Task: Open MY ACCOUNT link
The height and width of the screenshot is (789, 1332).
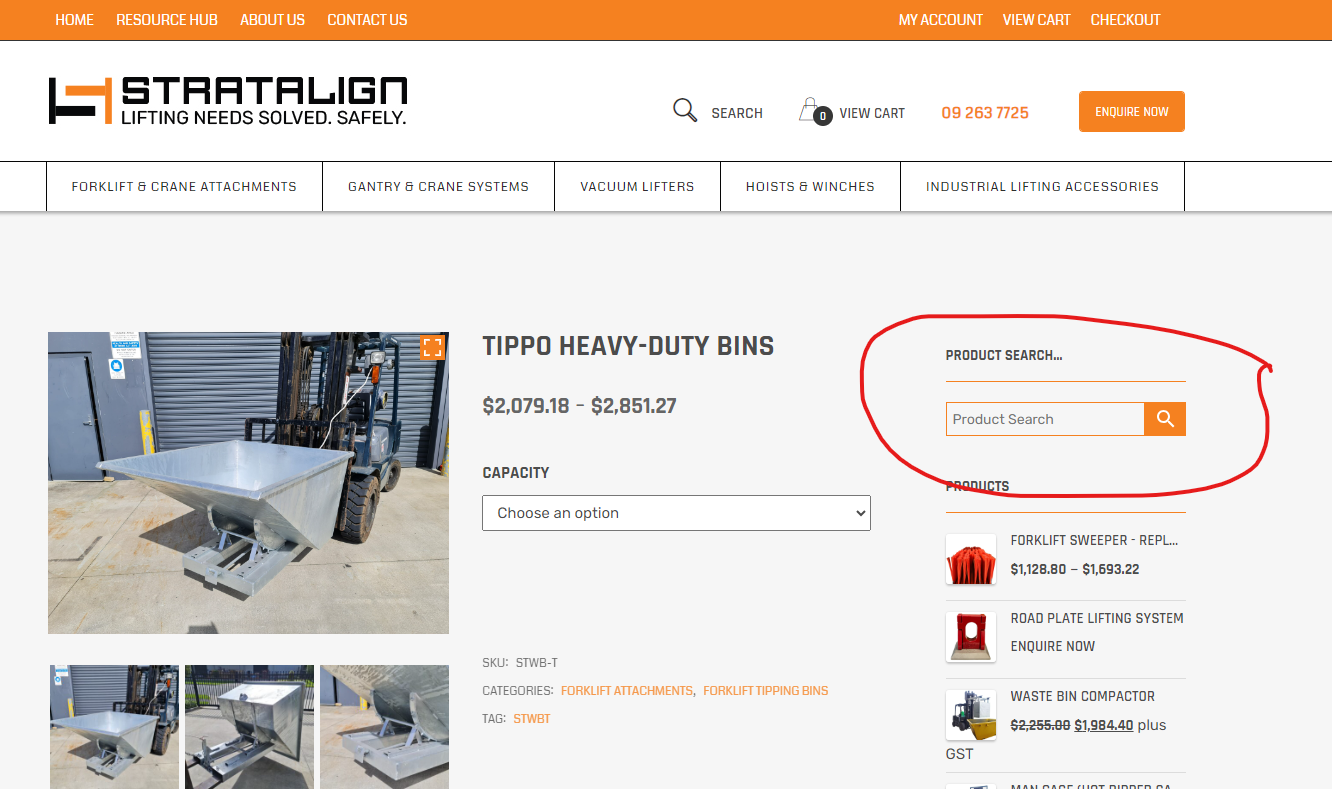Action: pos(941,20)
